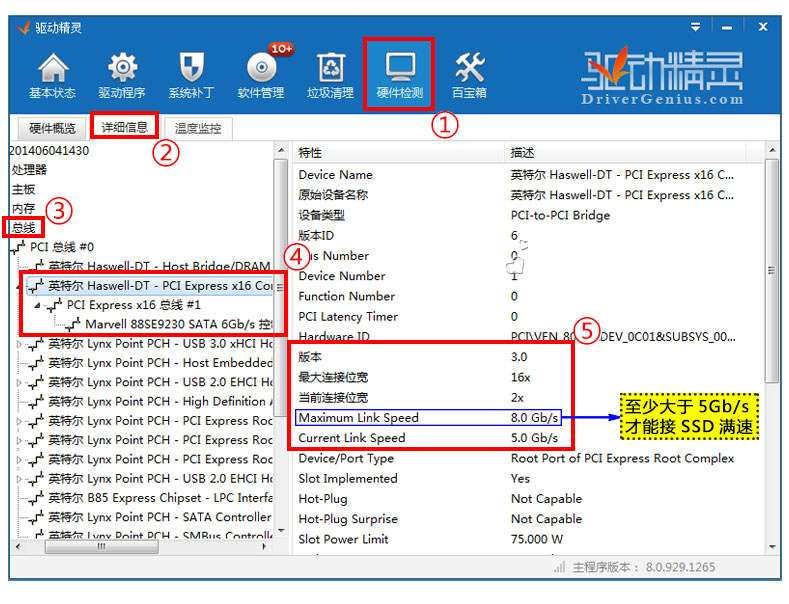
Task: Select the Current Link Speed row
Action: click(527, 438)
